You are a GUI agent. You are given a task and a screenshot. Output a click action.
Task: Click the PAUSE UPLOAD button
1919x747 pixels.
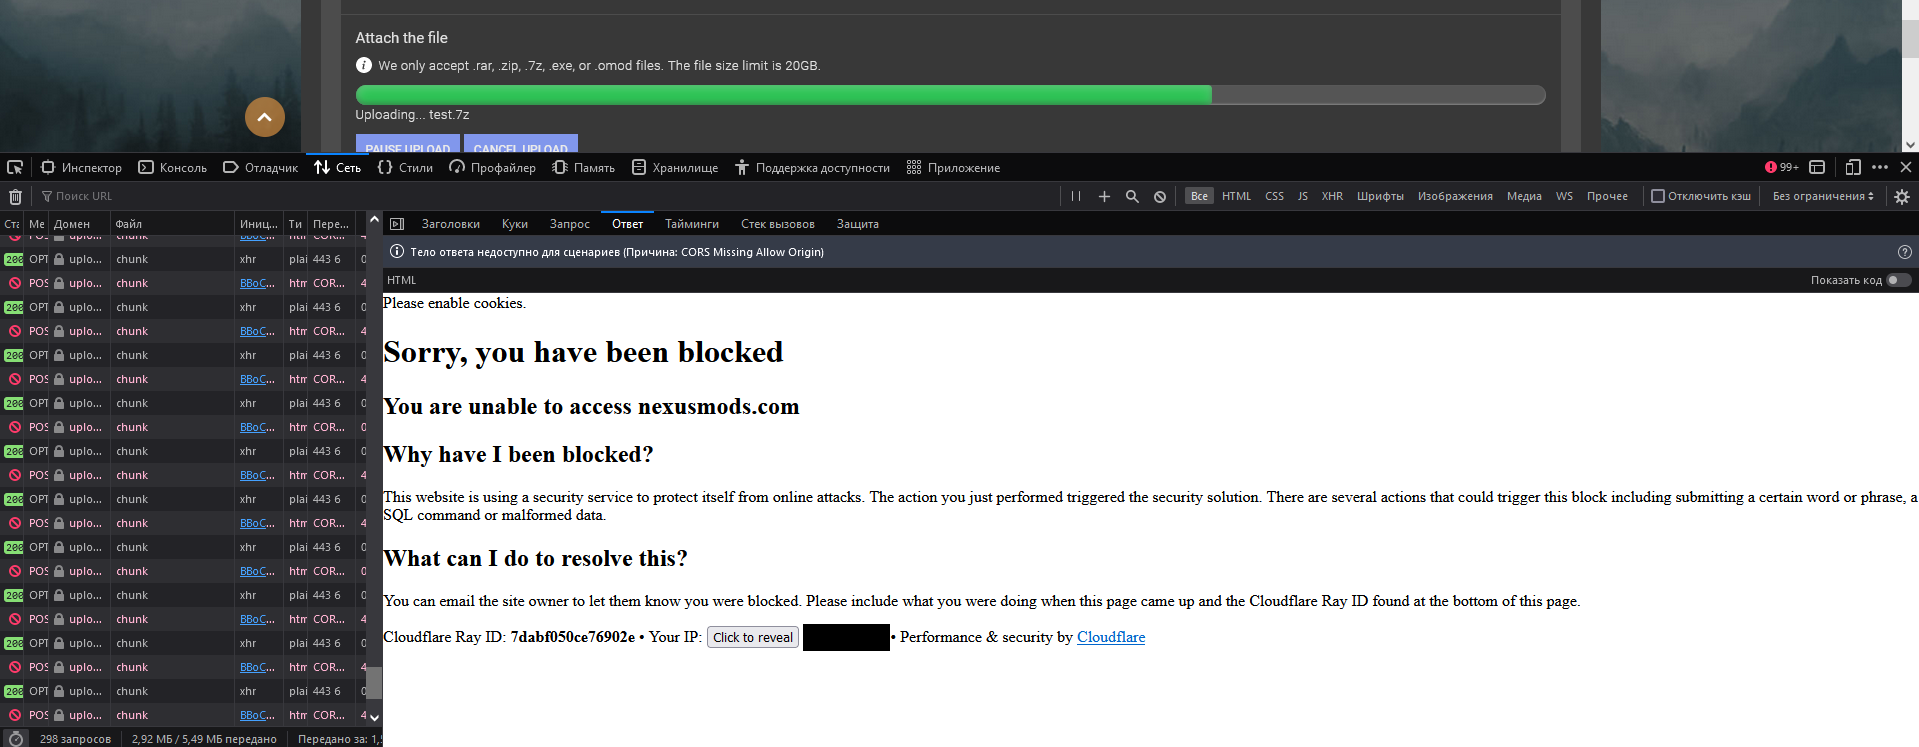tap(408, 144)
